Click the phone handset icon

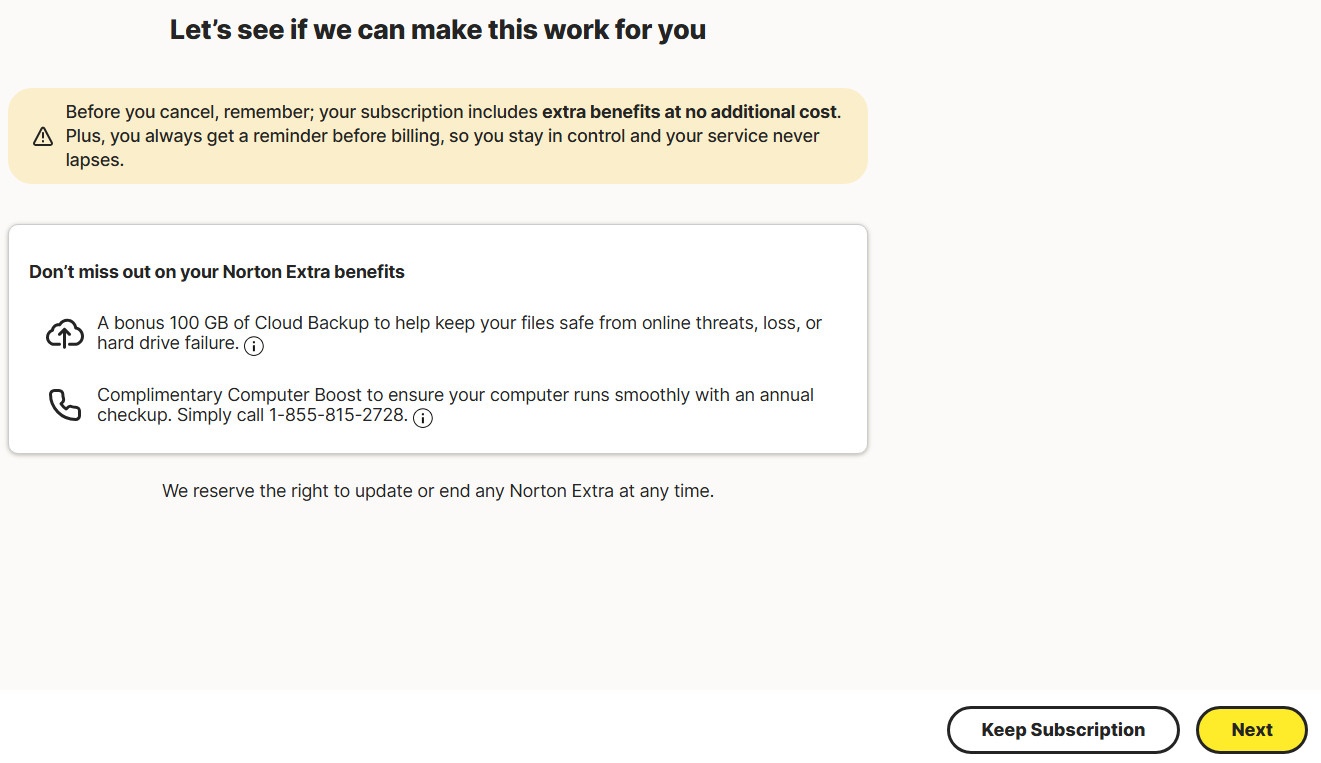click(65, 405)
